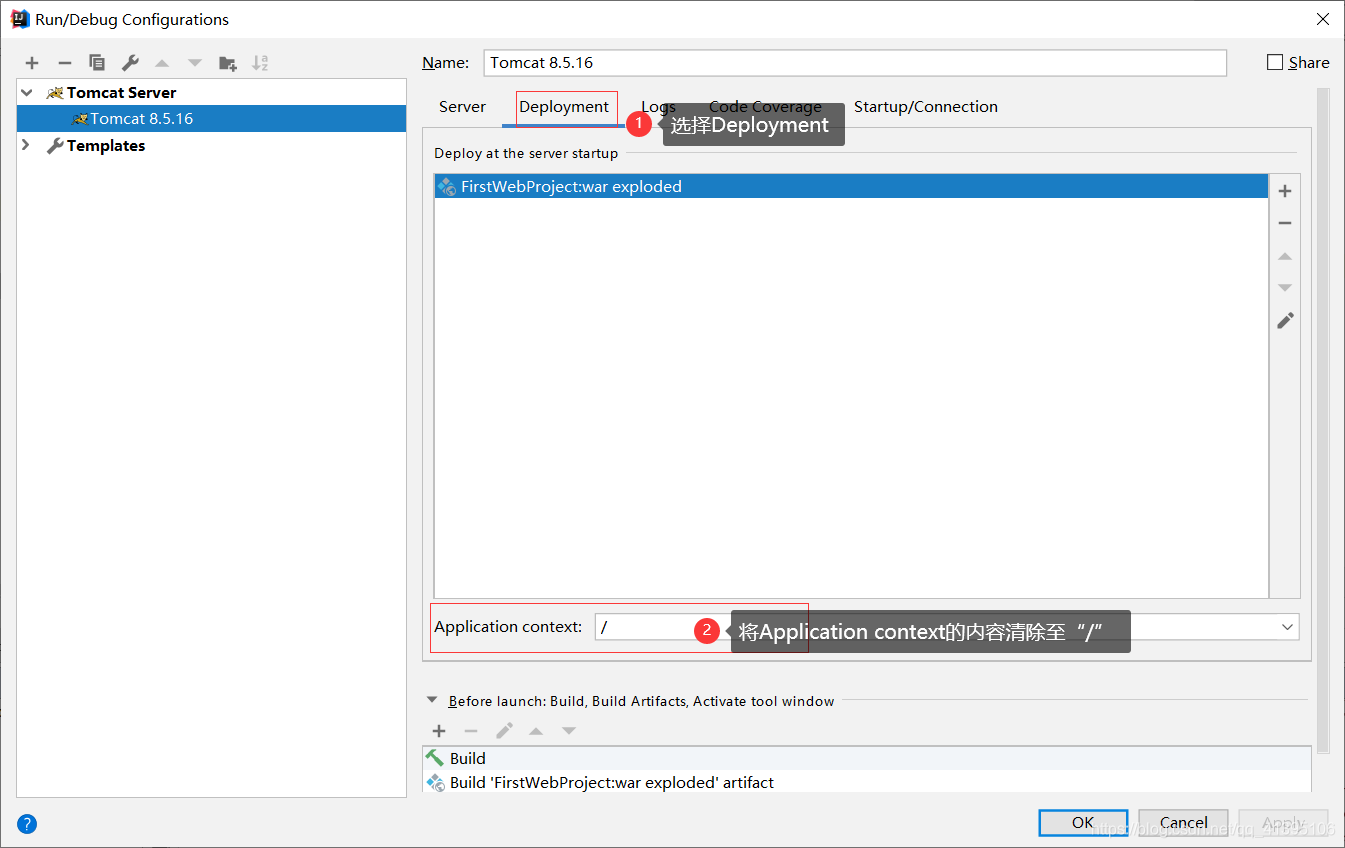
Task: Toggle the Share checkbox
Action: 1275,62
